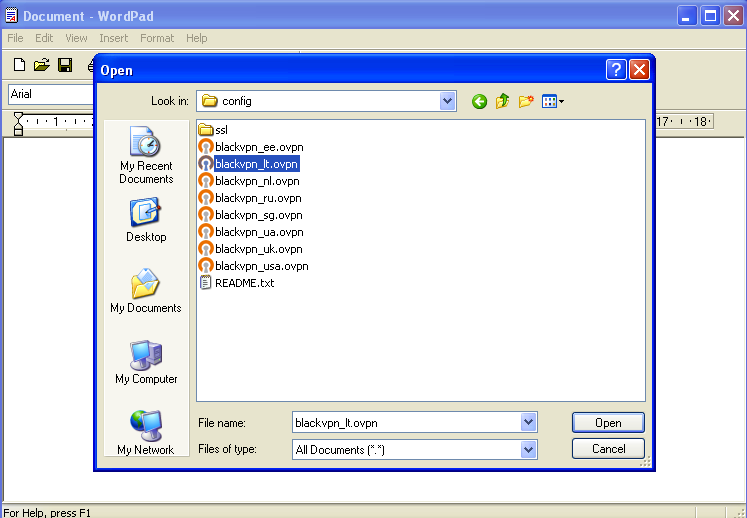The image size is (747, 518).
Task: Jump to Desktop in places bar
Action: (146, 220)
